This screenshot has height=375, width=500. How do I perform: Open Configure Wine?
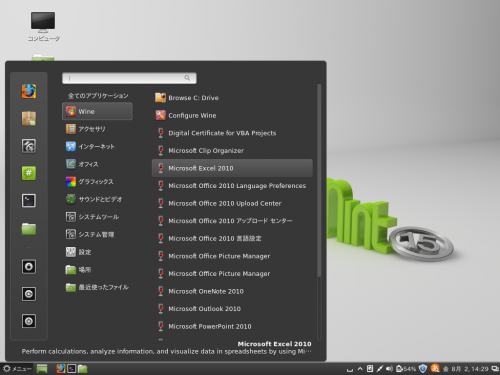coord(232,115)
